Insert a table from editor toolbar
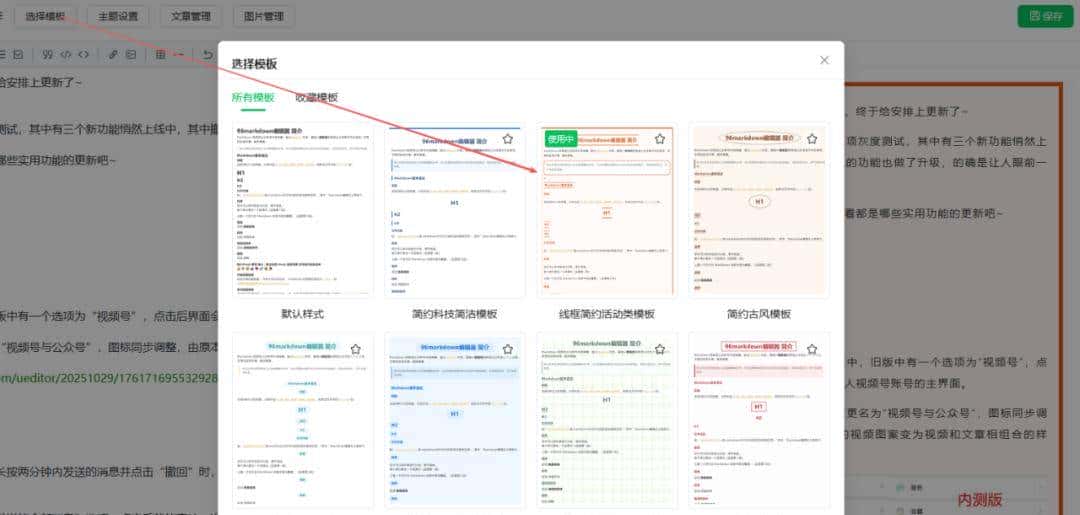 (160, 54)
